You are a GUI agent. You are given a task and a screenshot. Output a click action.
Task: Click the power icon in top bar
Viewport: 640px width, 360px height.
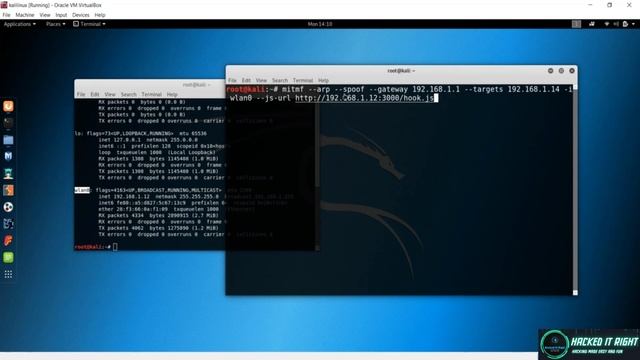coord(625,24)
